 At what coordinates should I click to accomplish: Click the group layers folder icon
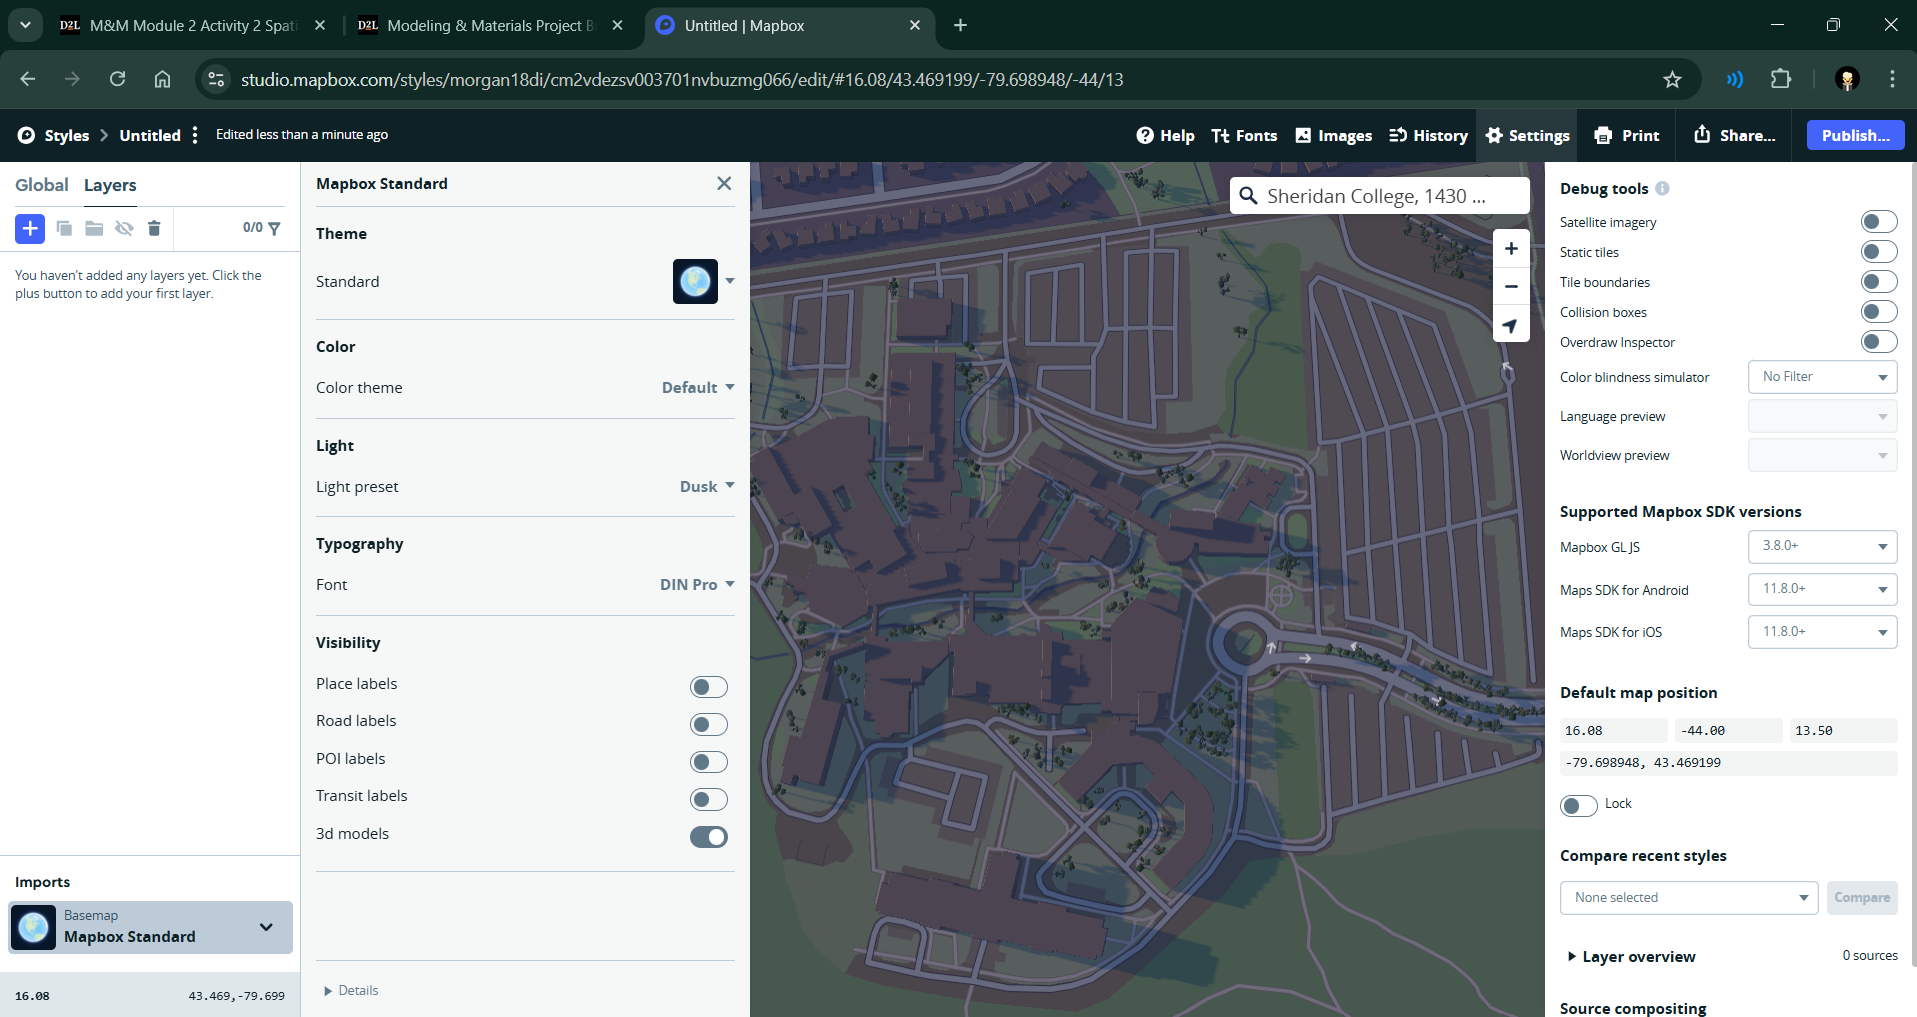coord(94,228)
